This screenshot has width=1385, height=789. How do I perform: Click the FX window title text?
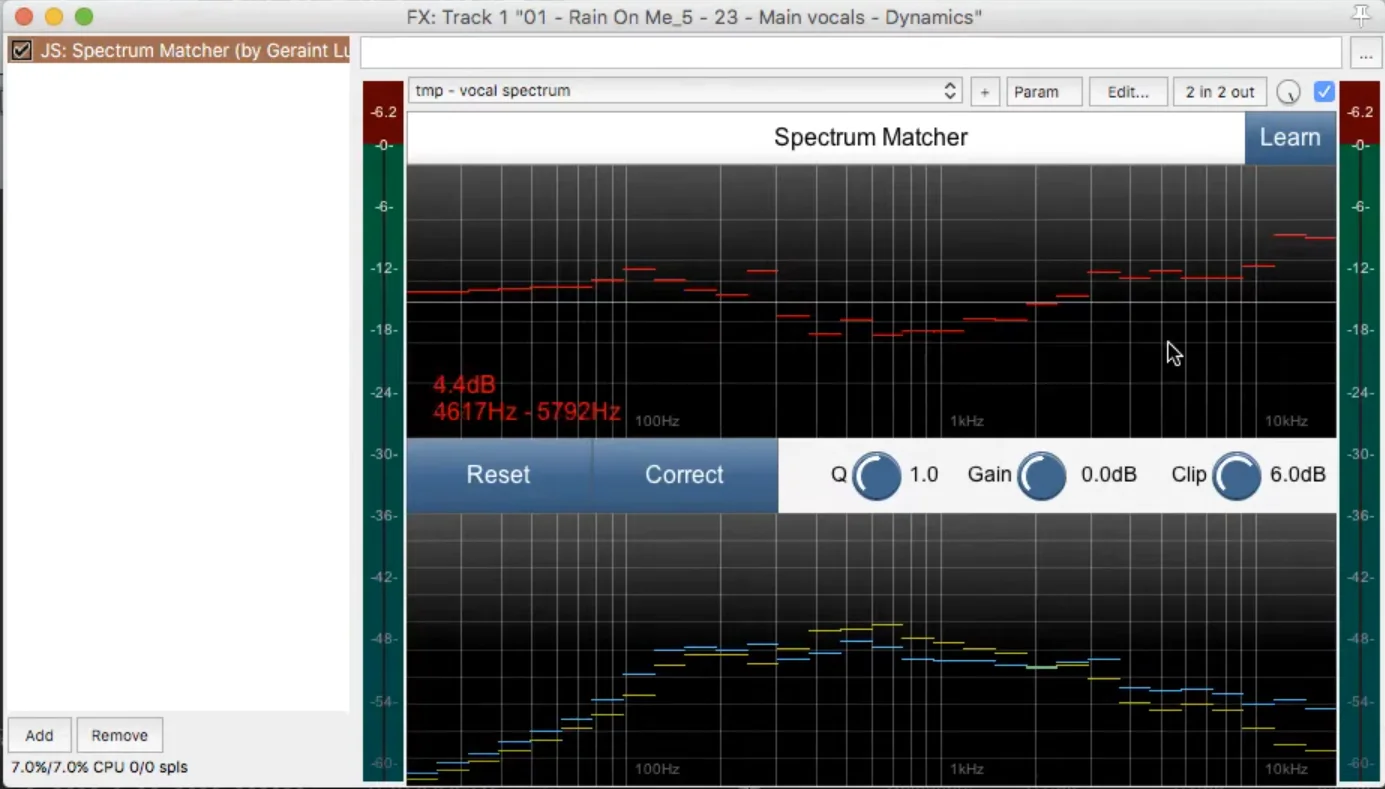[x=694, y=17]
